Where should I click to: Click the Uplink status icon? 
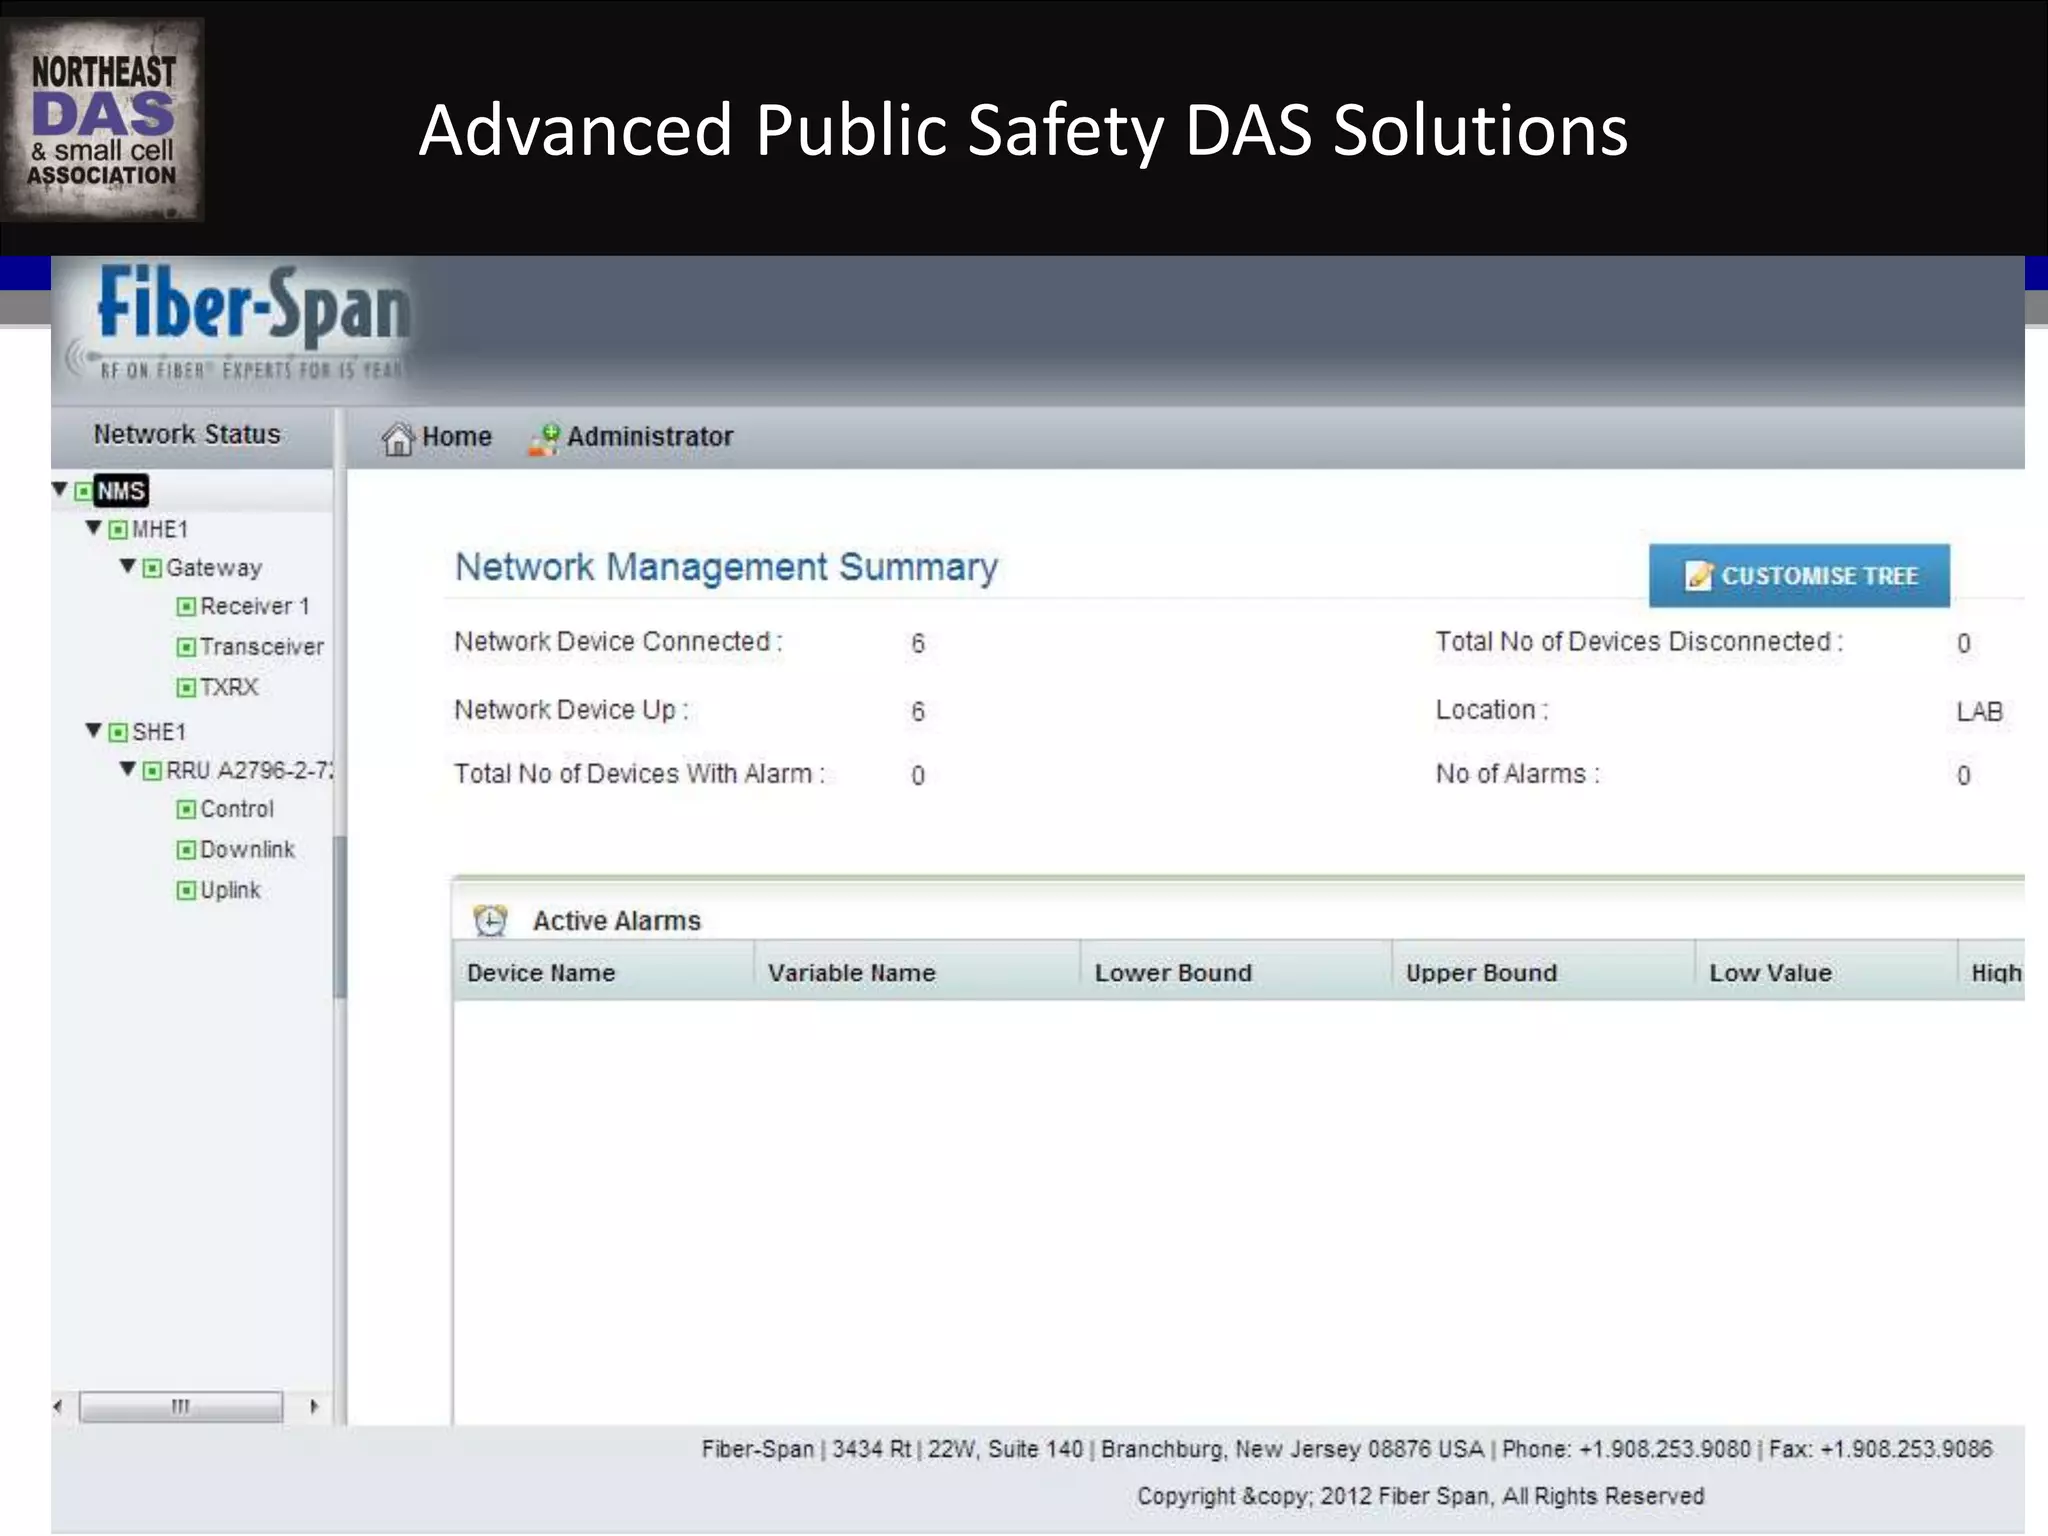[186, 890]
